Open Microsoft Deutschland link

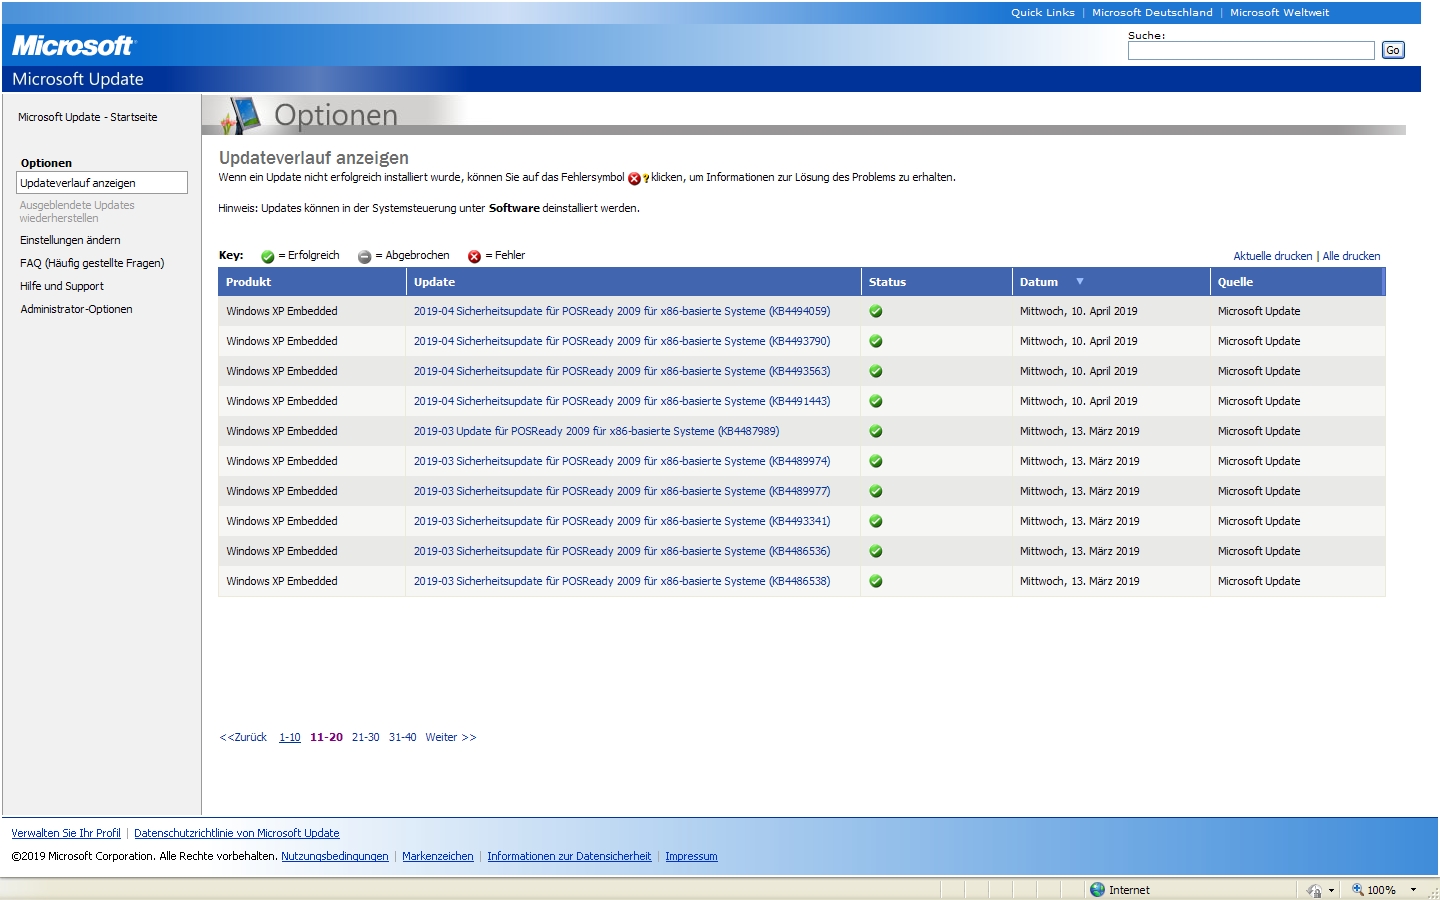[x=1152, y=13]
